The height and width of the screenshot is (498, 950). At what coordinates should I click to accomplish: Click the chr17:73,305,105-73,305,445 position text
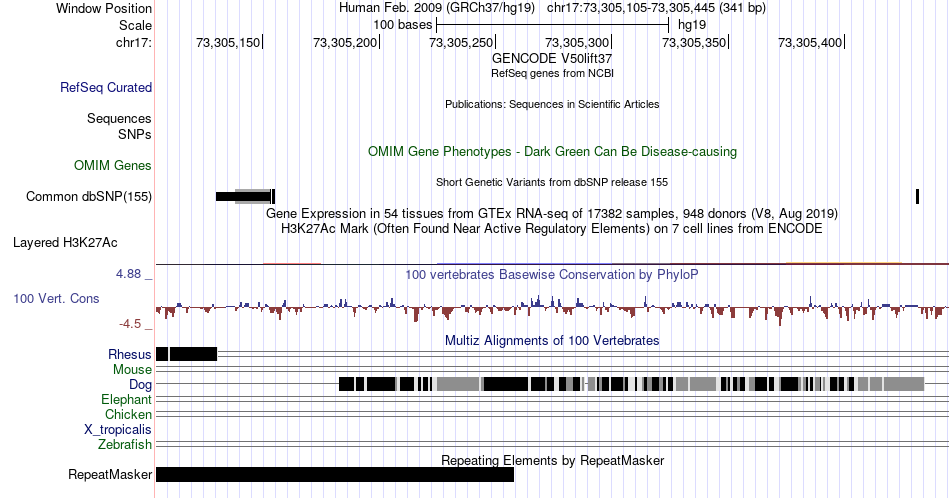(656, 8)
